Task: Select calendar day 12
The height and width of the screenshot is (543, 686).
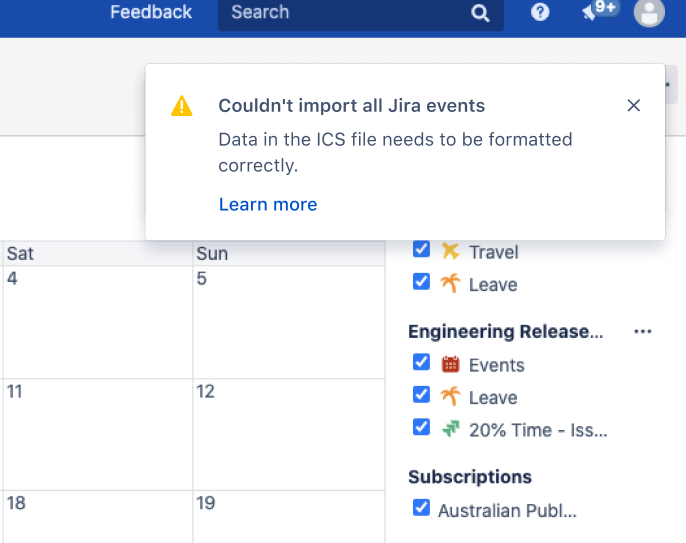Action: [x=289, y=434]
